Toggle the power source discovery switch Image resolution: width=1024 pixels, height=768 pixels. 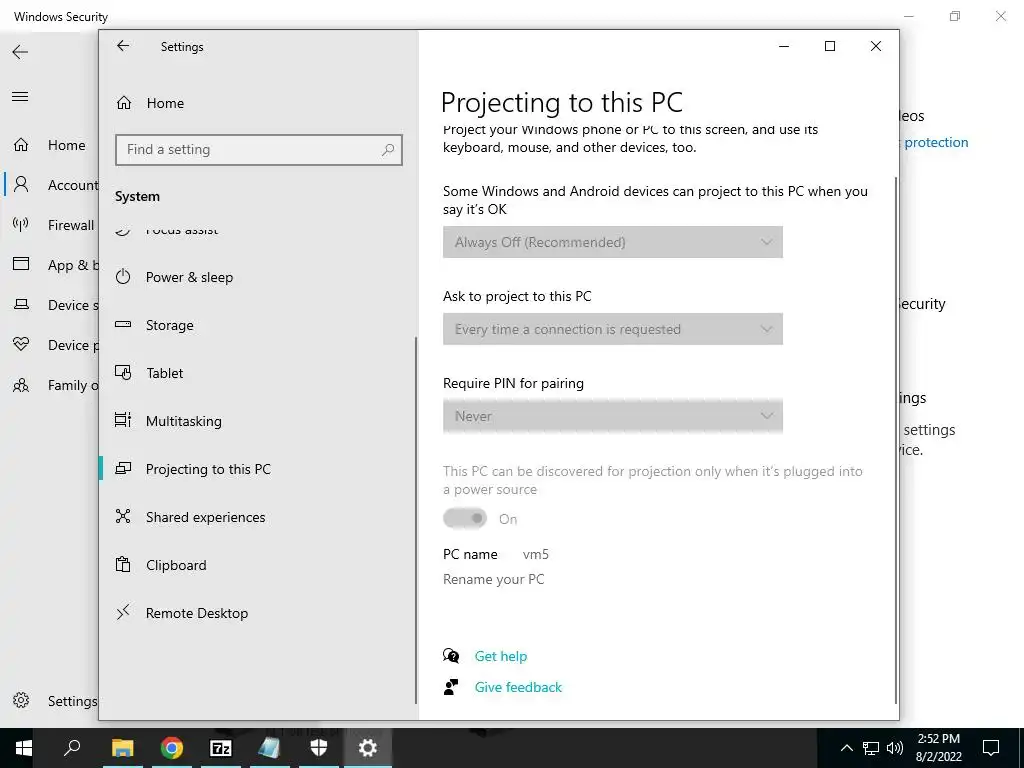coord(465,519)
